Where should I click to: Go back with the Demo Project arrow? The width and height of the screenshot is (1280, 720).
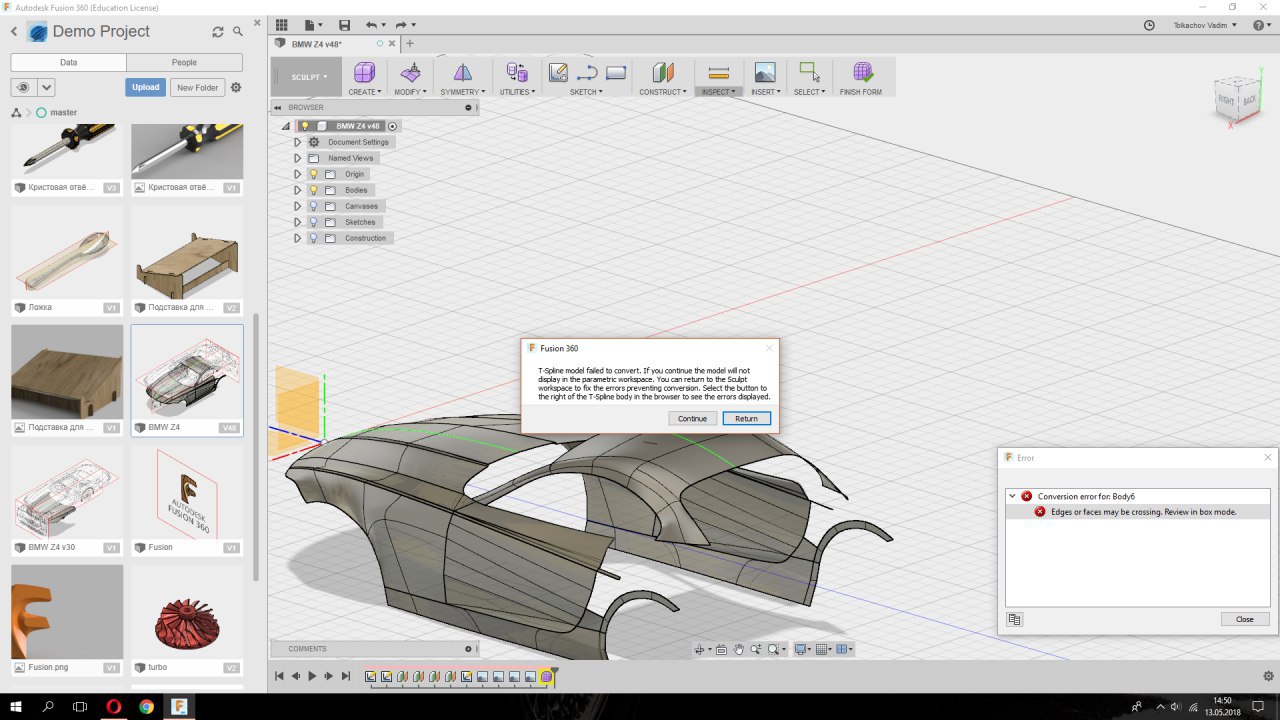click(14, 32)
